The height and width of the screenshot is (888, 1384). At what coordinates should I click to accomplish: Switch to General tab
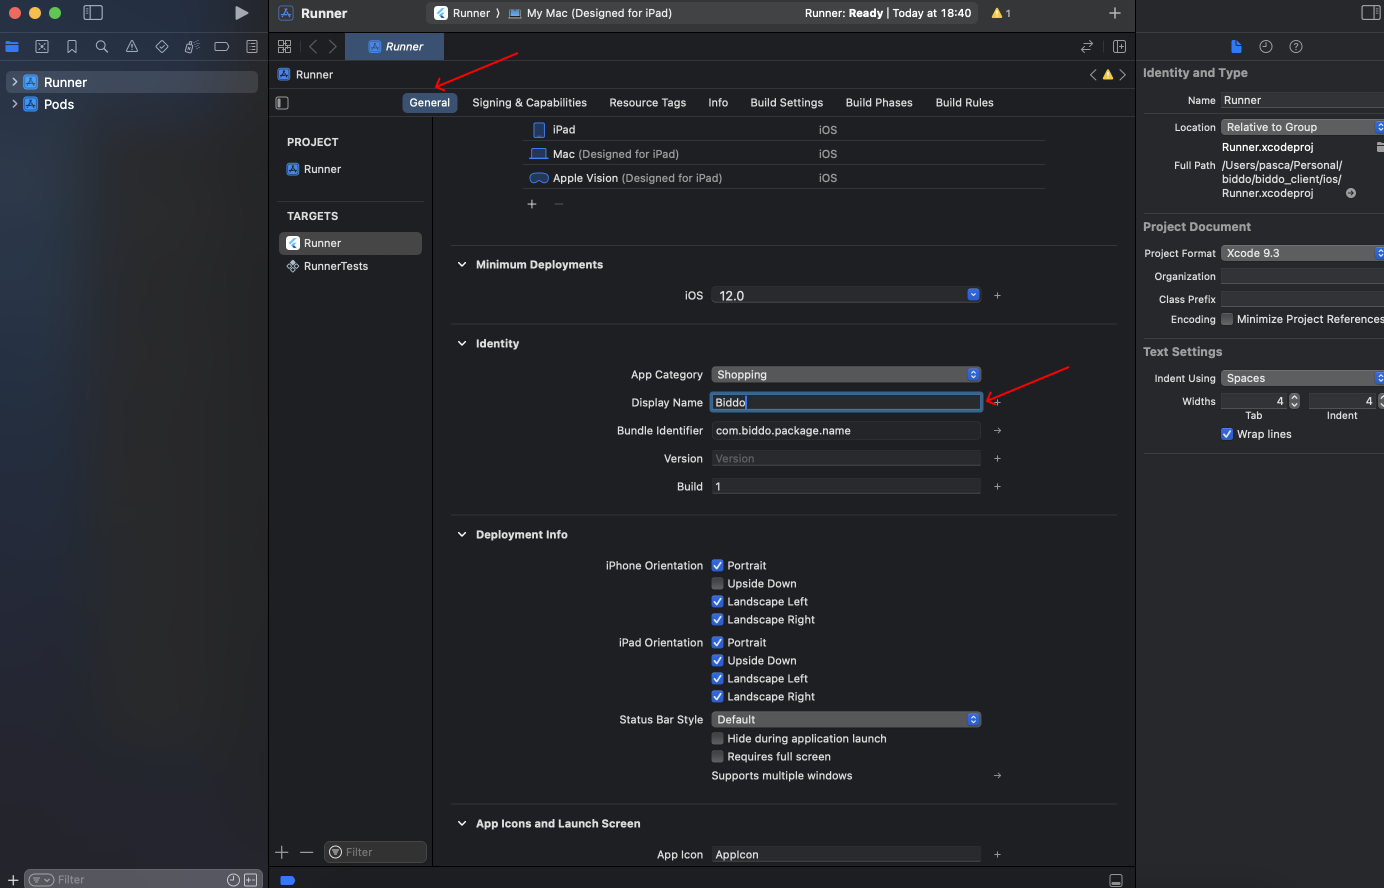tap(430, 103)
